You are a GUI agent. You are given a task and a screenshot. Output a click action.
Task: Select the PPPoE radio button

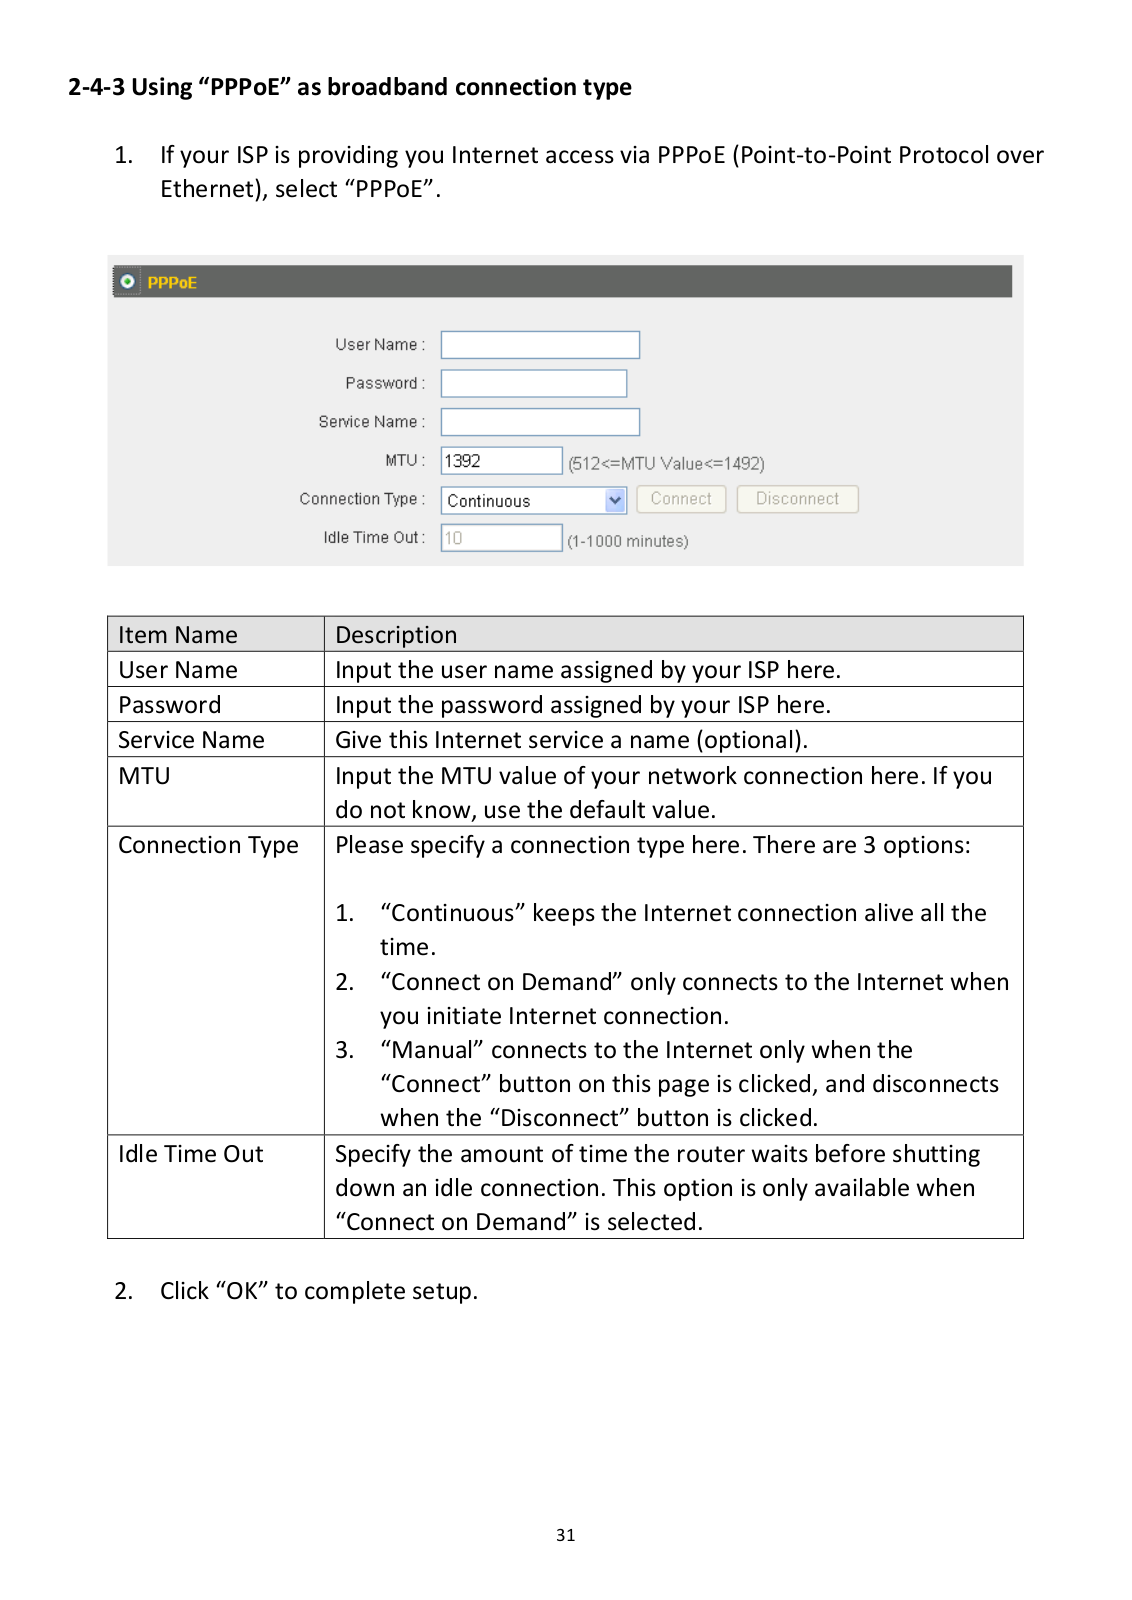point(128,281)
